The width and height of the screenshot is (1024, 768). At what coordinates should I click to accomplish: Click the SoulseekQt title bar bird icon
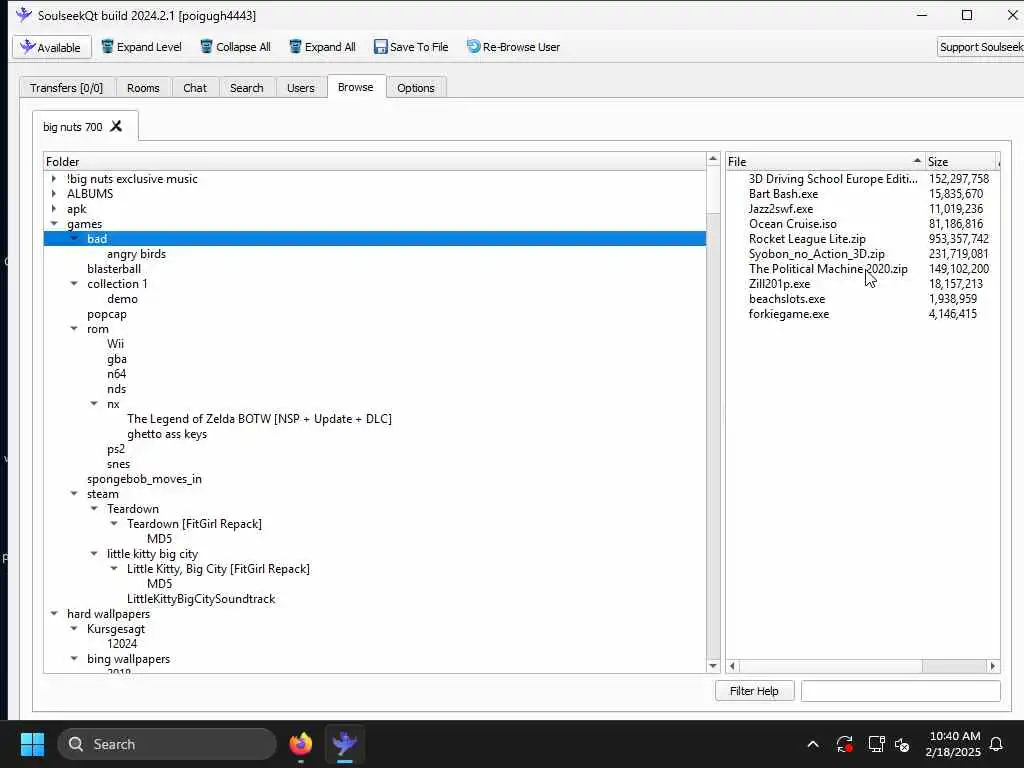point(24,14)
